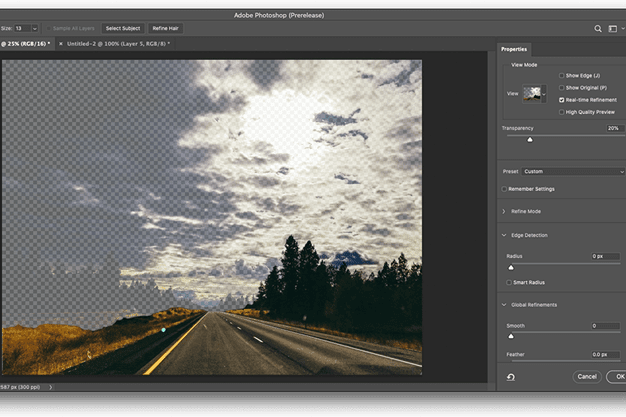This screenshot has height=417, width=626.
Task: Click the search magnifier icon in options bar
Action: pos(598,29)
